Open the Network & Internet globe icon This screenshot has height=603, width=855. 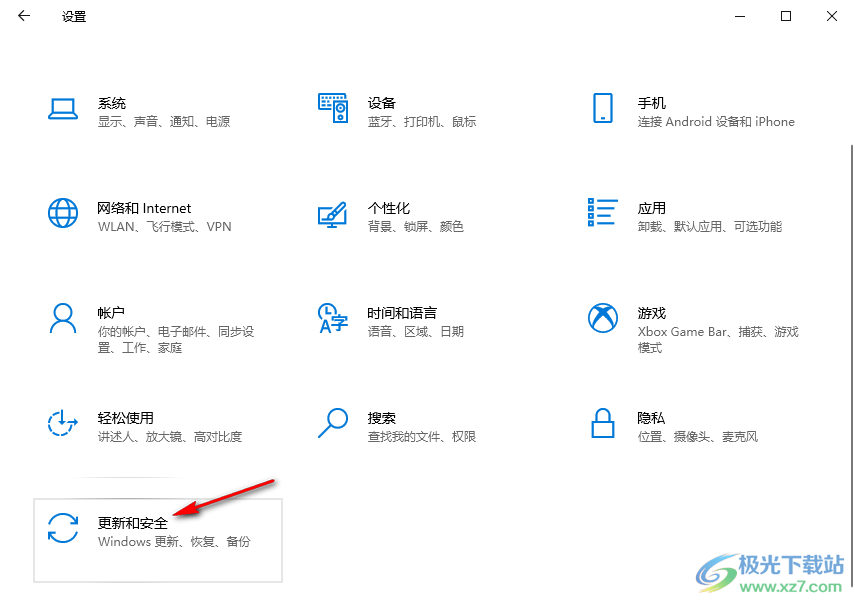pos(63,213)
